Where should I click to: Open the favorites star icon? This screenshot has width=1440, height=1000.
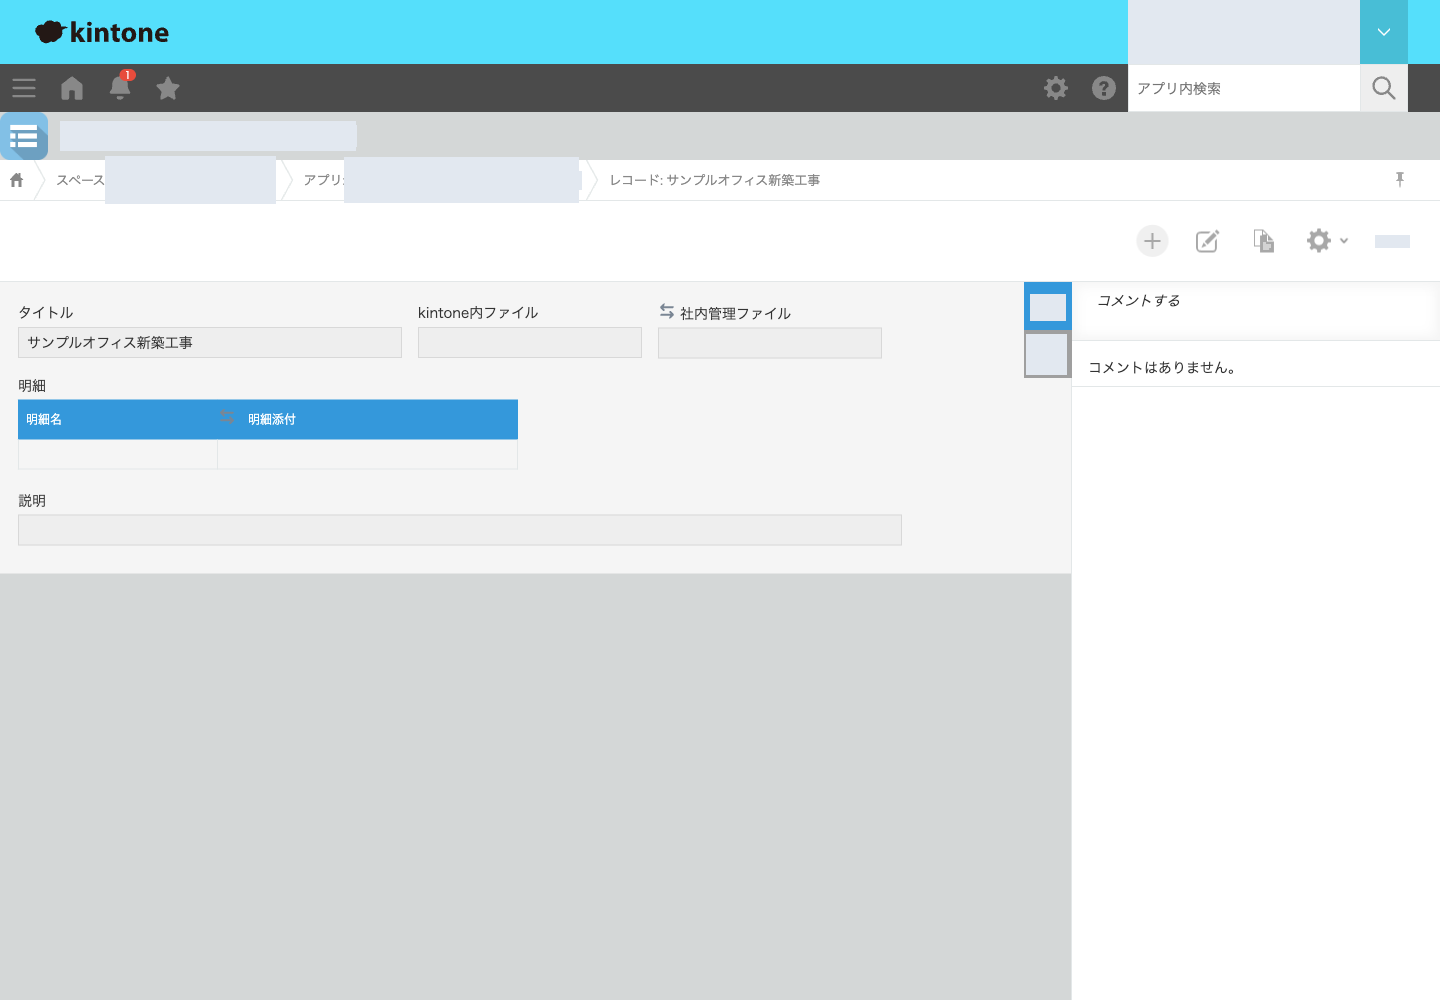click(x=168, y=88)
